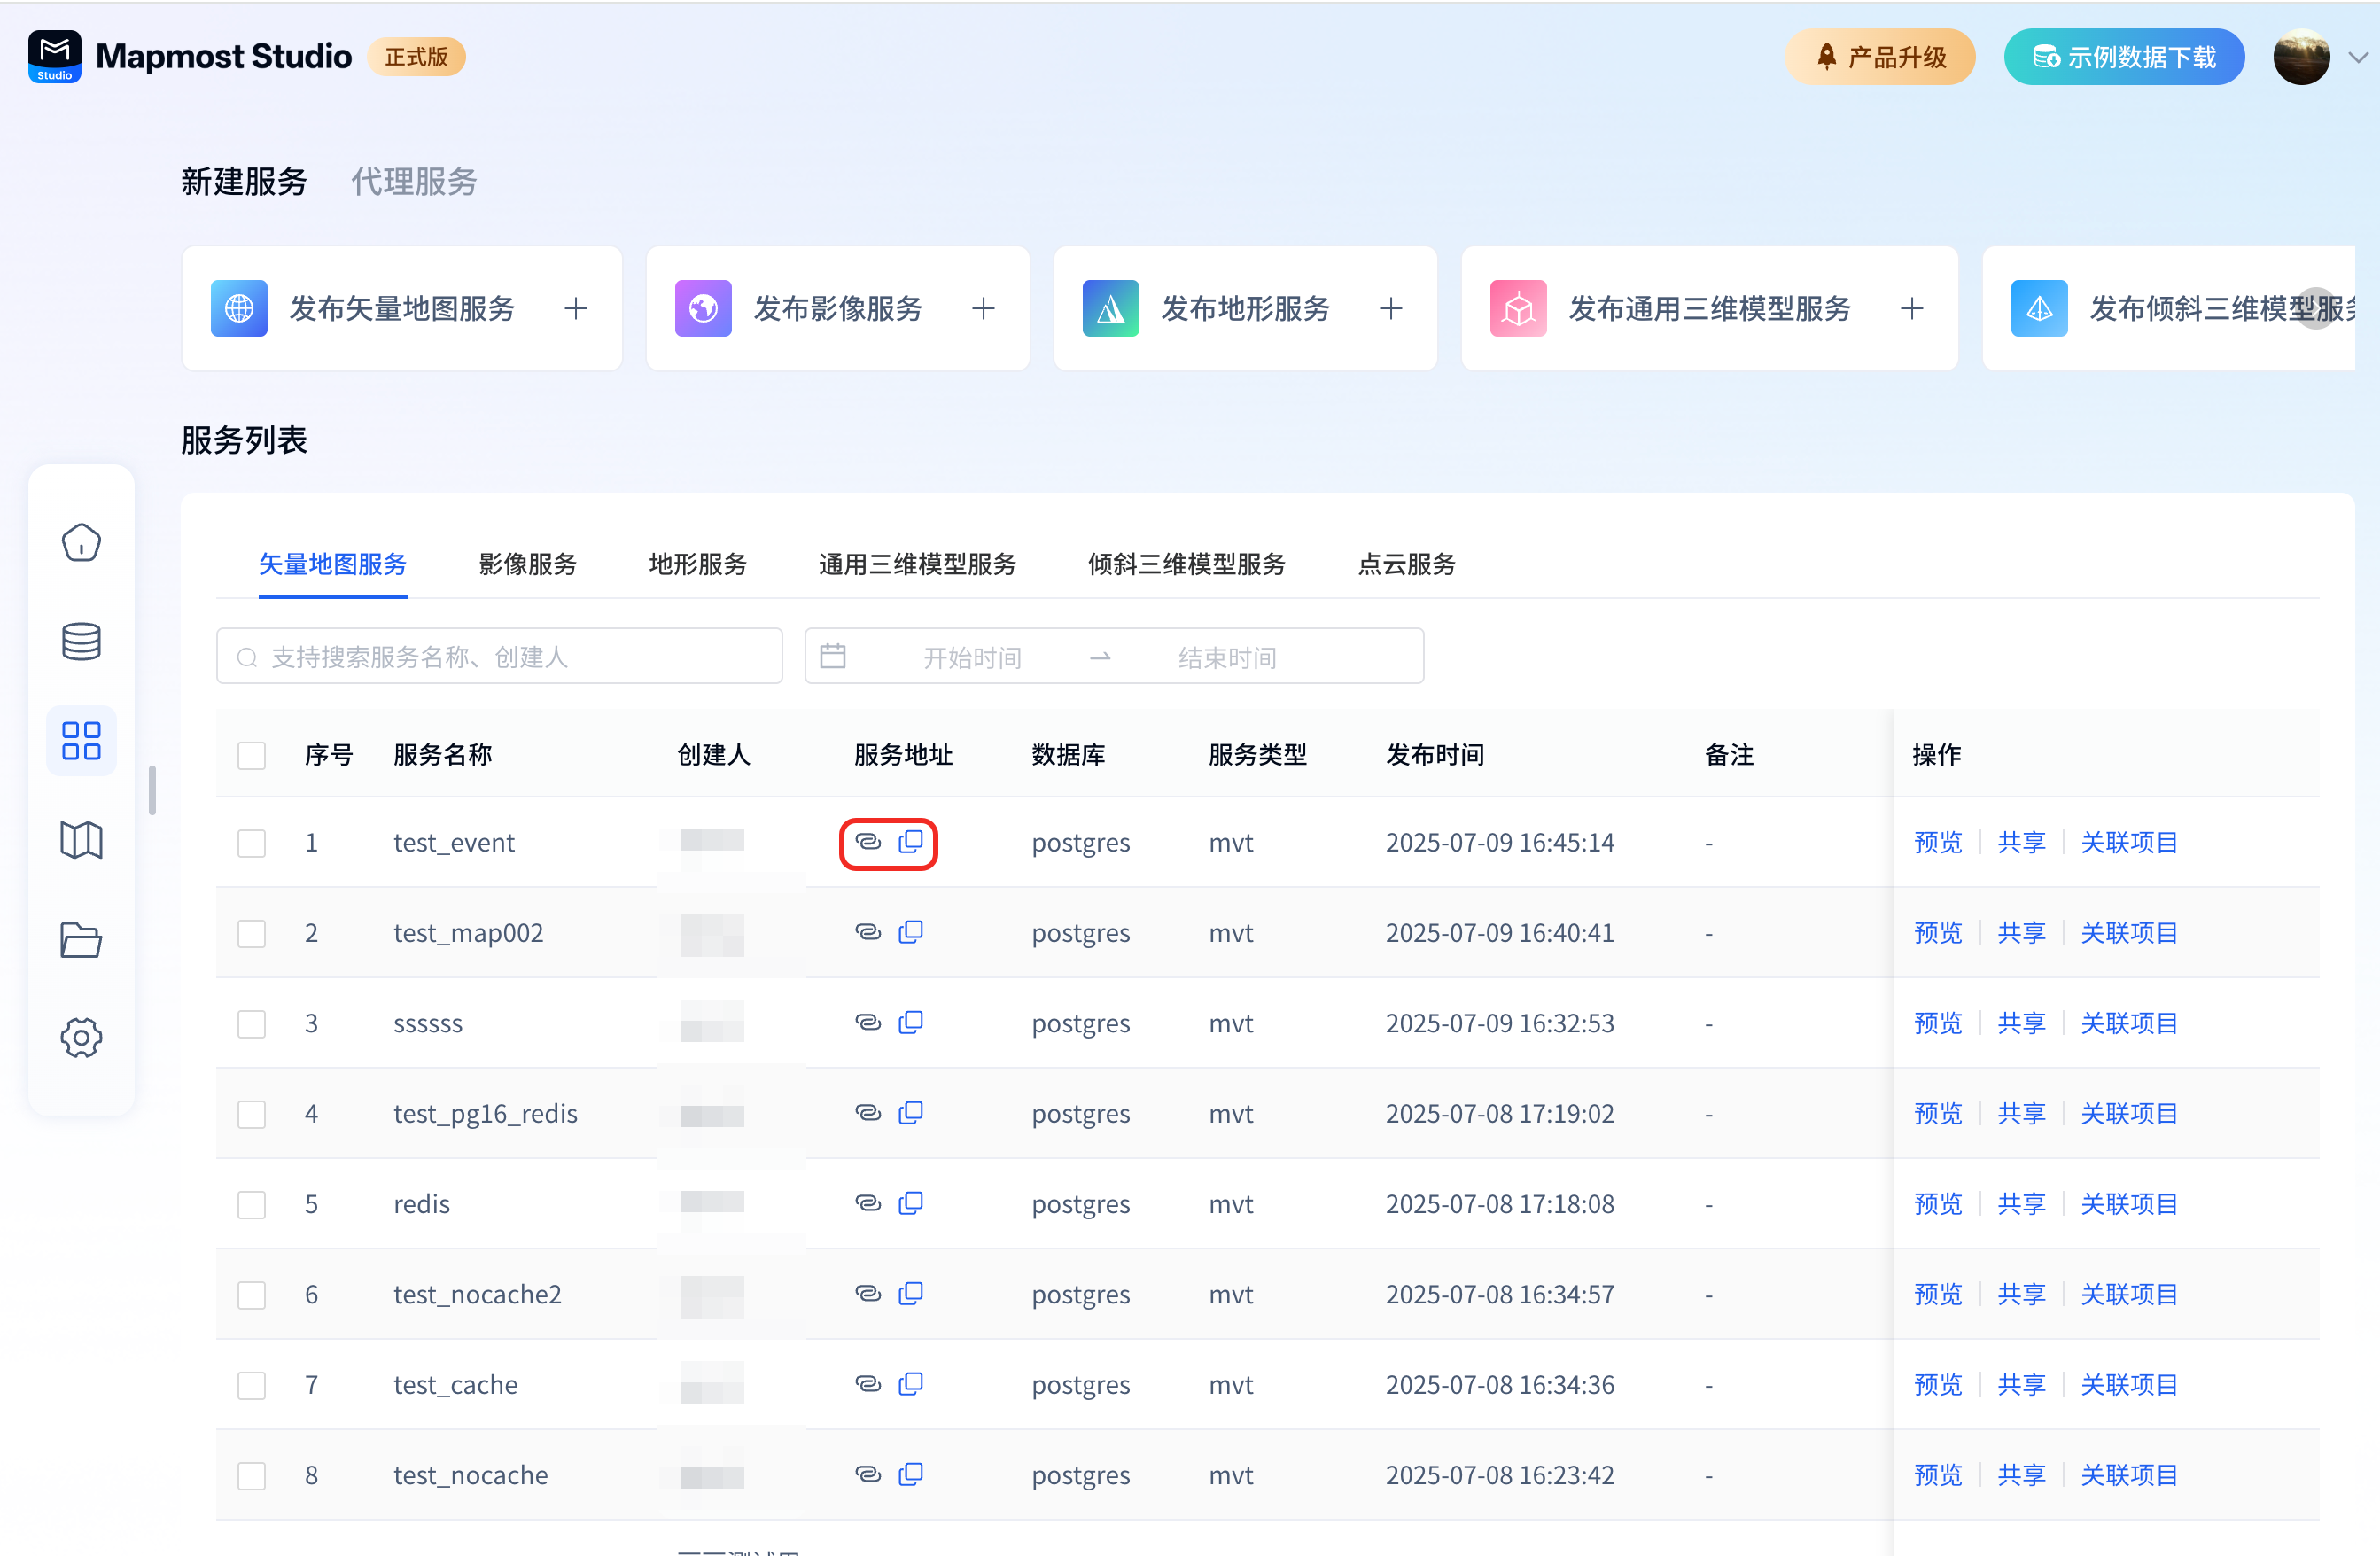
Task: Click the 结束时间 date field
Action: click(1227, 657)
